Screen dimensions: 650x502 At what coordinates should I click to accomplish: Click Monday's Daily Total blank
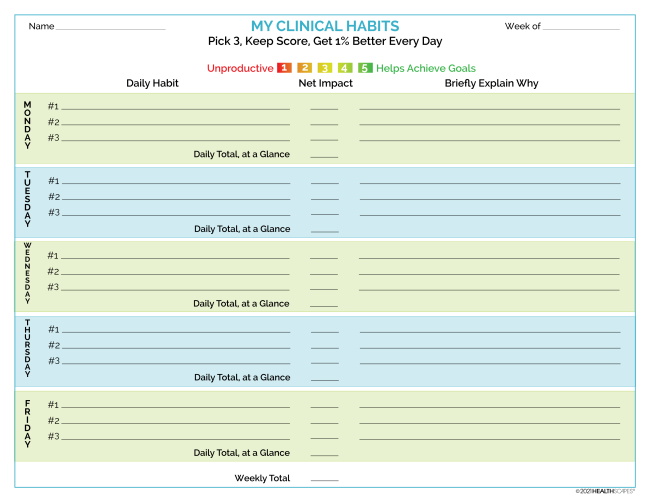[324, 155]
